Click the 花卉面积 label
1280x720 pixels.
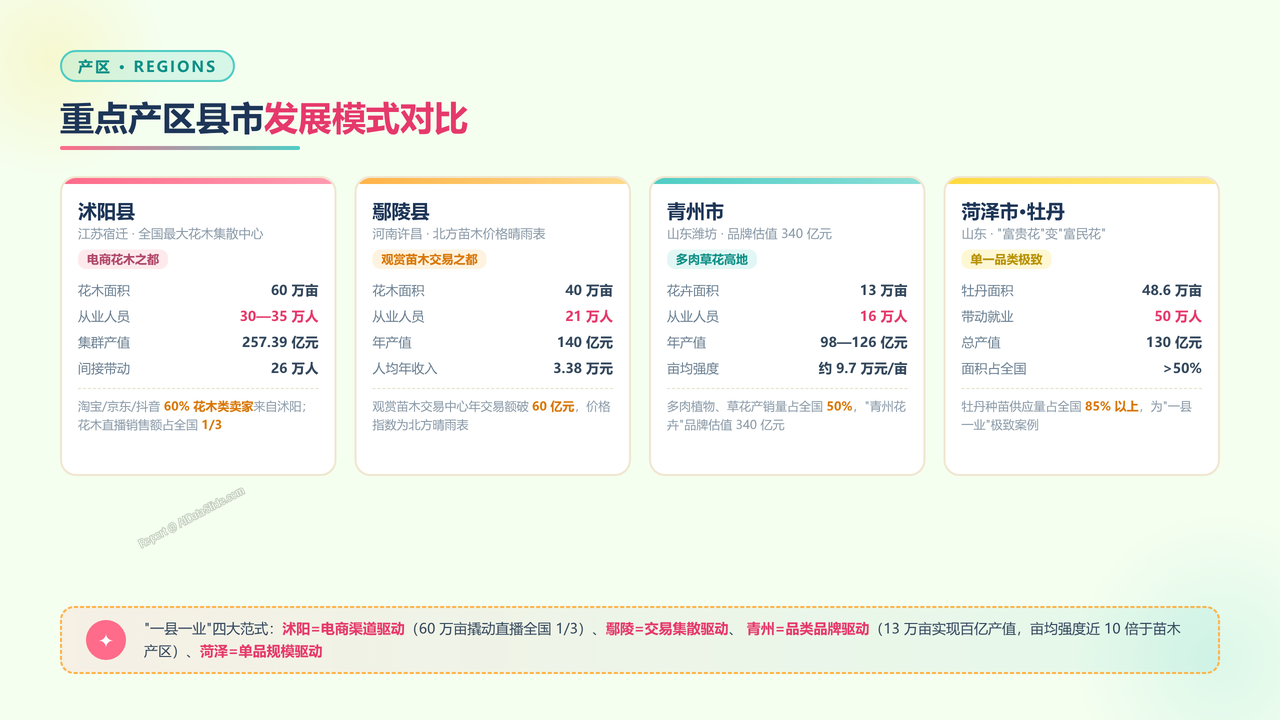693,290
